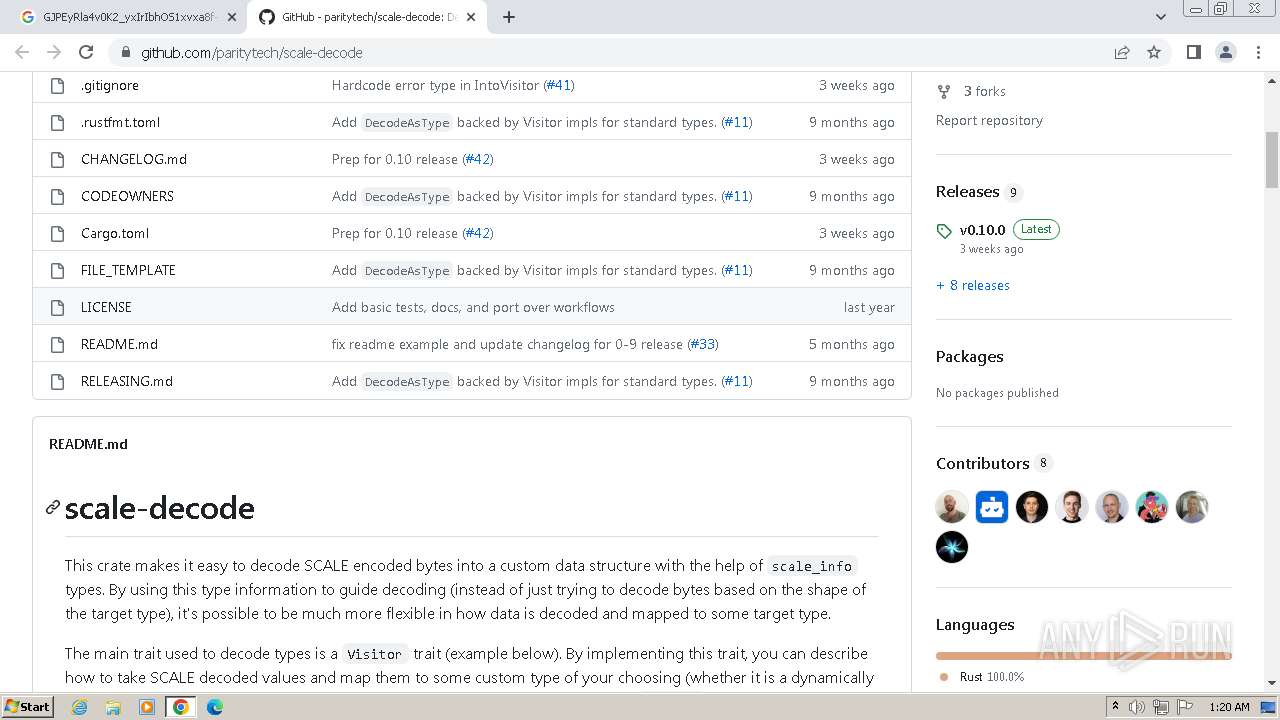Click the address bar URL

point(252,53)
